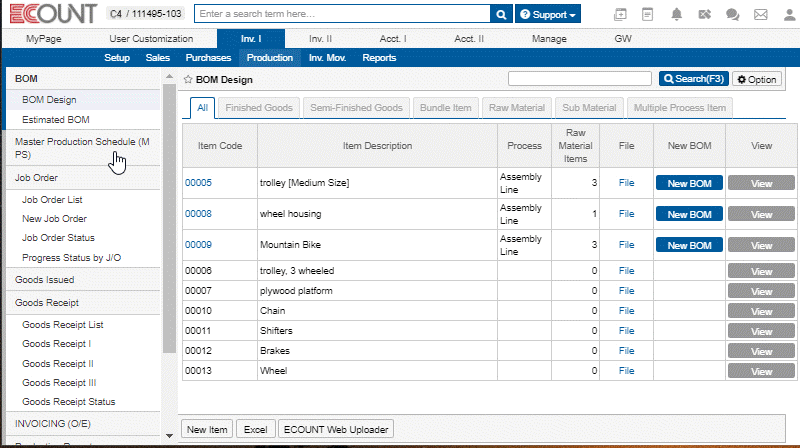Open the Reports submenu
Screen dimensions: 800x448
coord(379,58)
